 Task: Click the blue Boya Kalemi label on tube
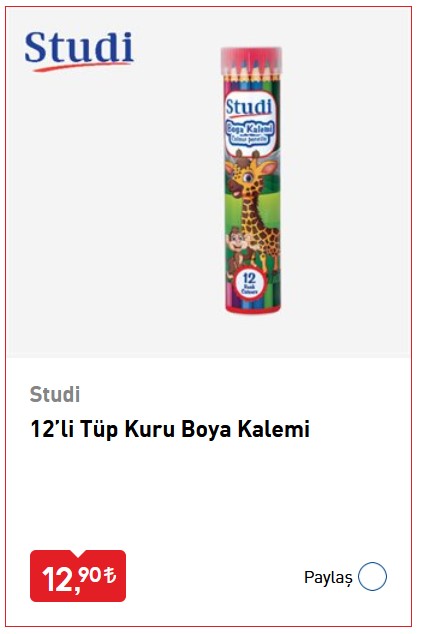pos(249,131)
